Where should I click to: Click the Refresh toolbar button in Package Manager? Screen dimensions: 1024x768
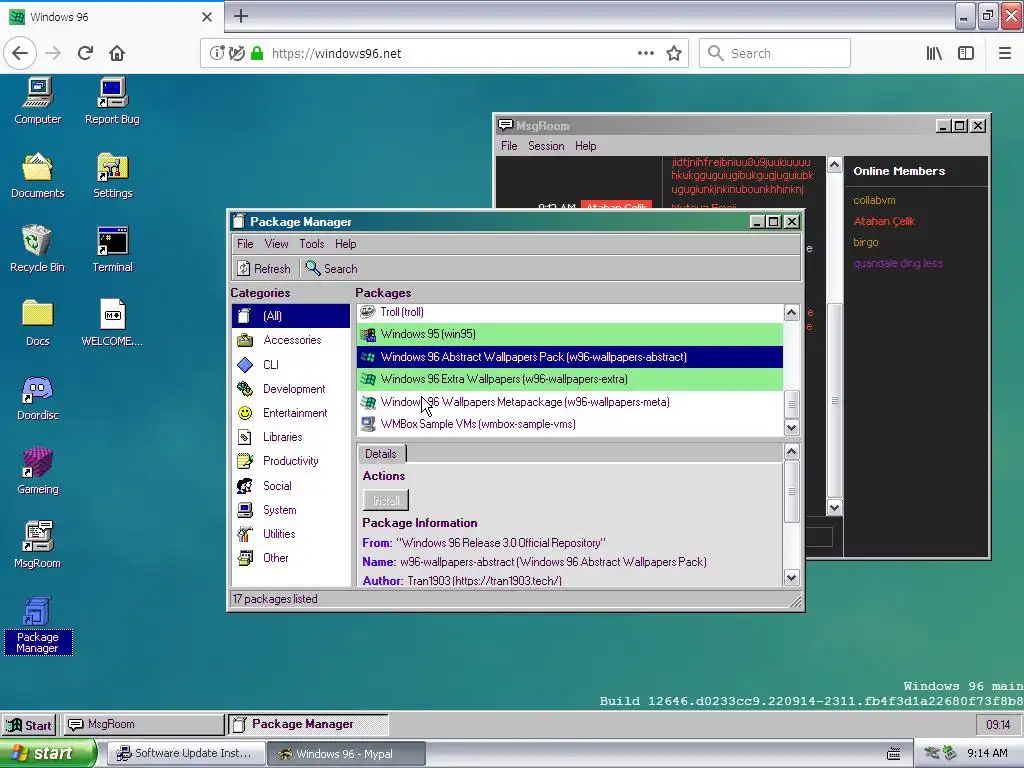pyautogui.click(x=264, y=268)
